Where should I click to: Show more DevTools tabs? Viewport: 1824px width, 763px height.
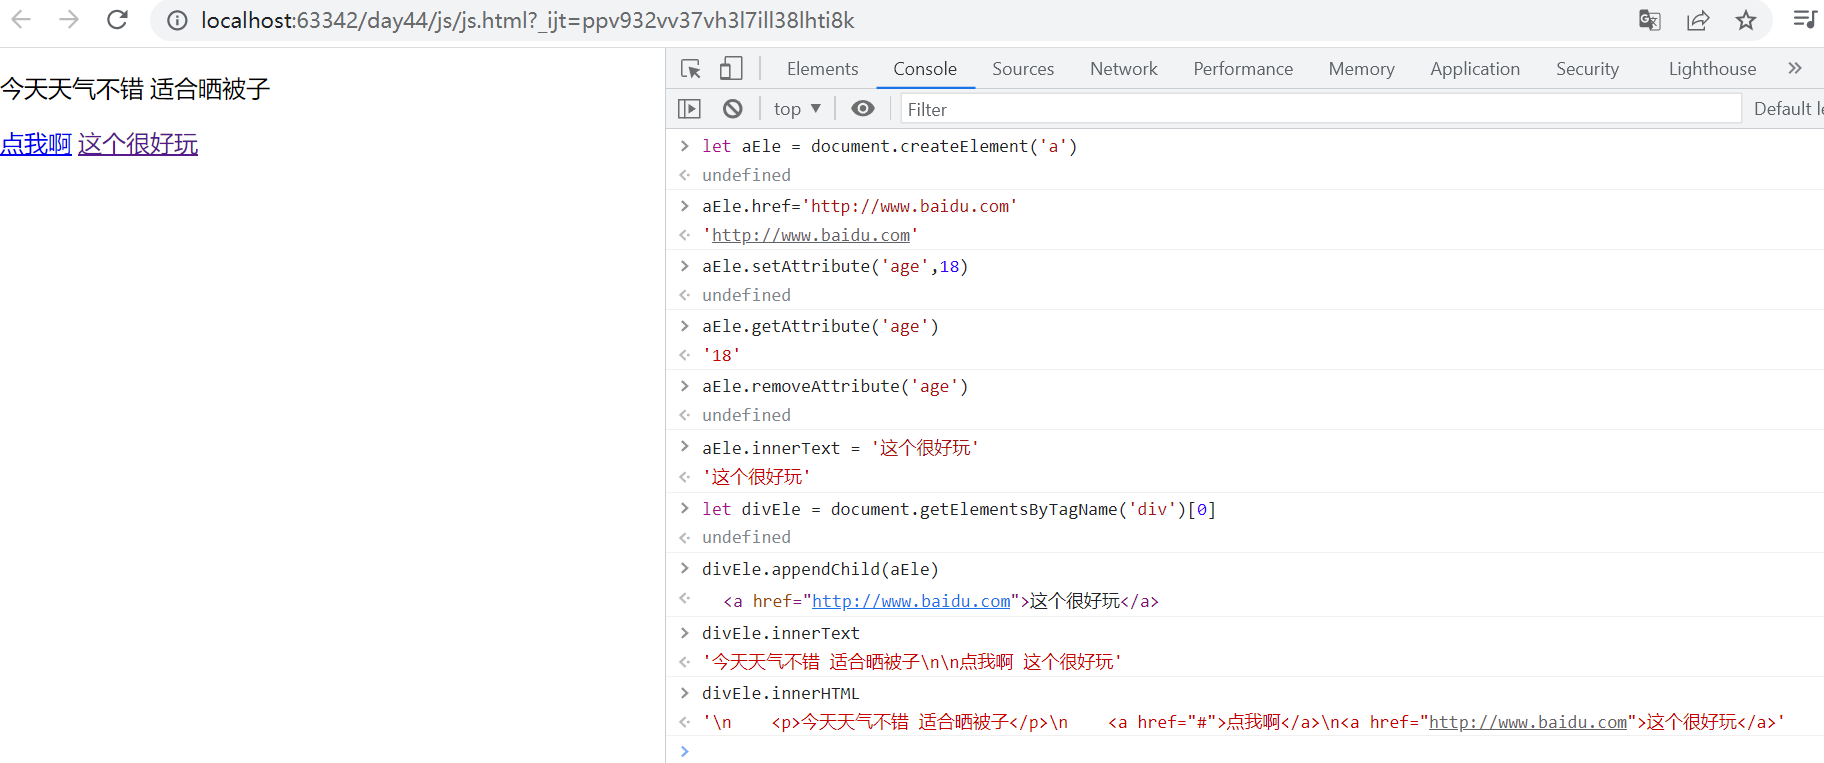(1795, 68)
